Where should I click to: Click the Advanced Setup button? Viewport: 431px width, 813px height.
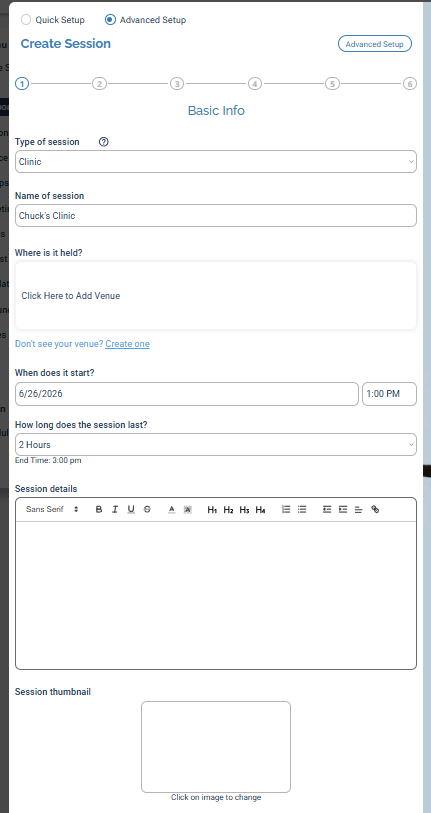375,44
